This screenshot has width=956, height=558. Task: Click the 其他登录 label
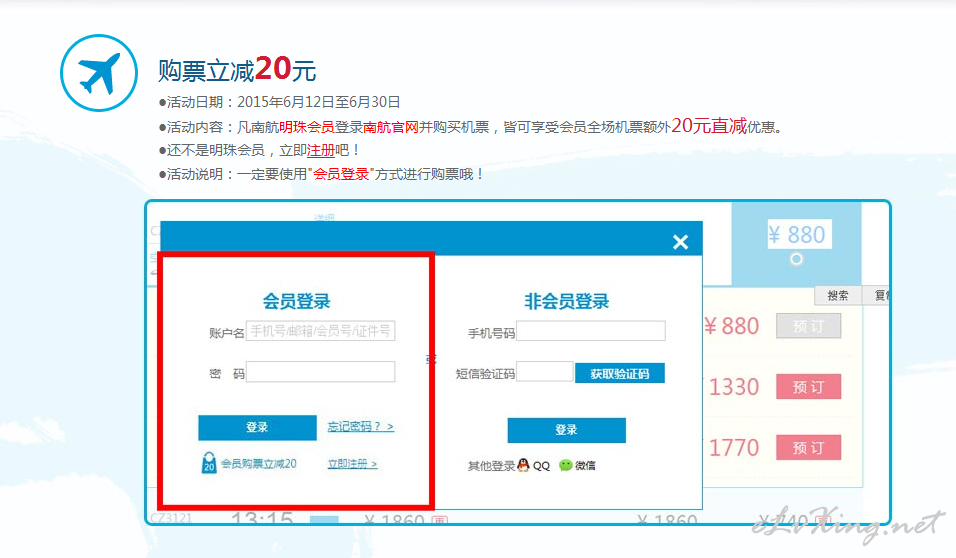(x=491, y=466)
